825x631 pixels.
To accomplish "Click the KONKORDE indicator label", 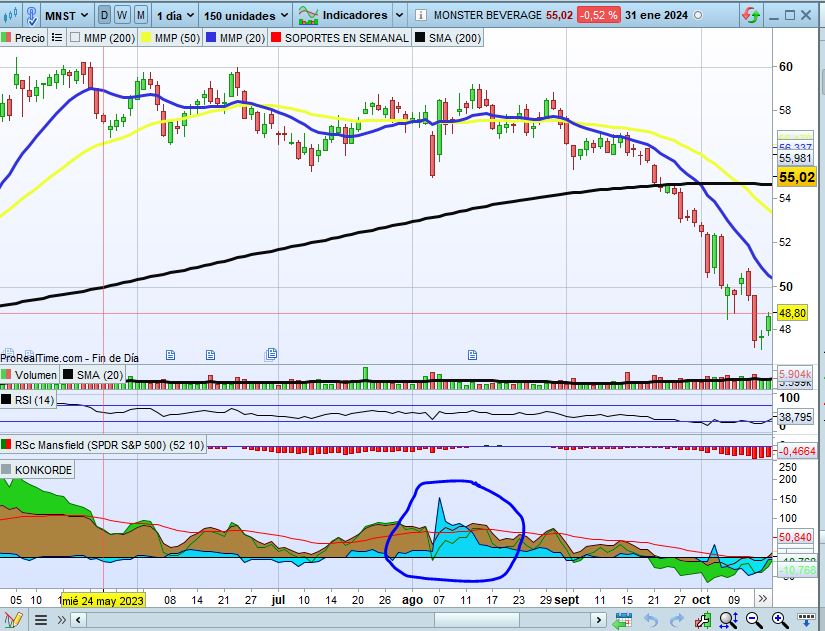I will 43,470.
